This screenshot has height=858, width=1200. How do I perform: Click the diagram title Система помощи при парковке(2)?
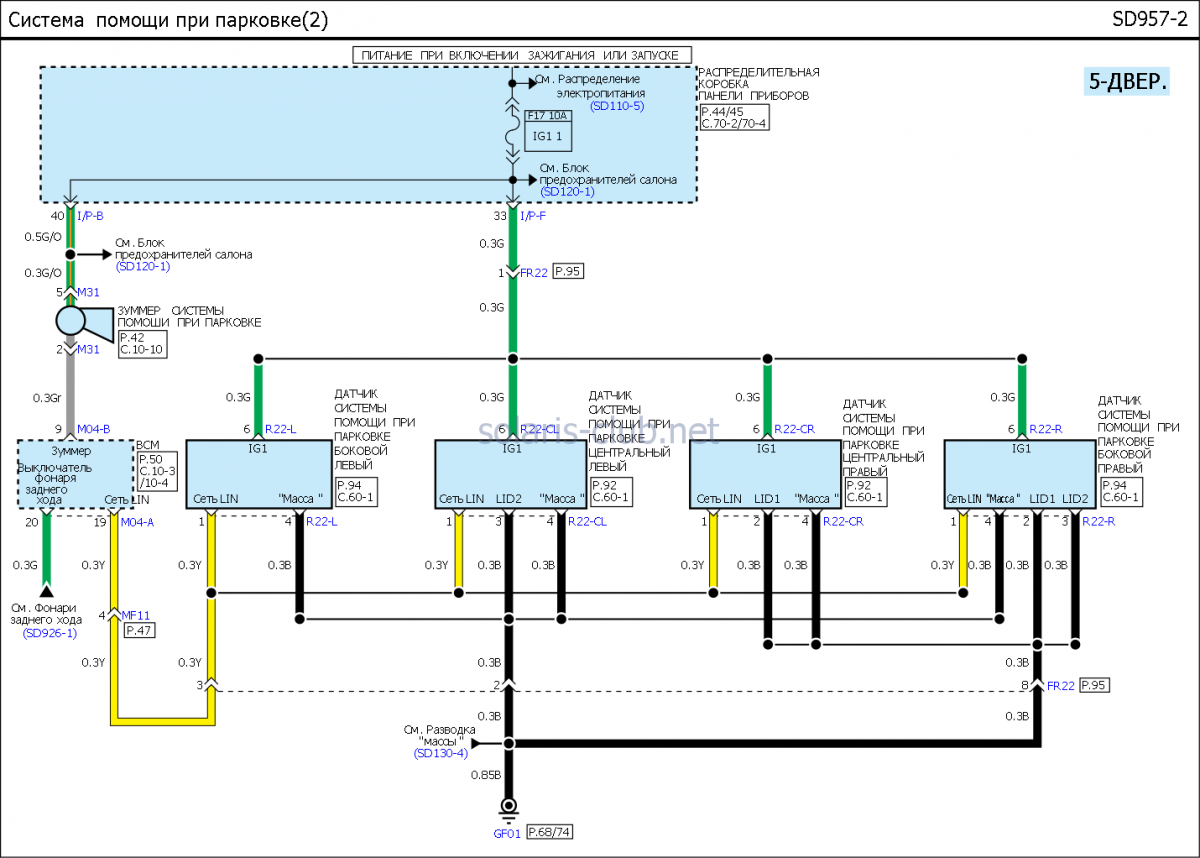coord(168,19)
